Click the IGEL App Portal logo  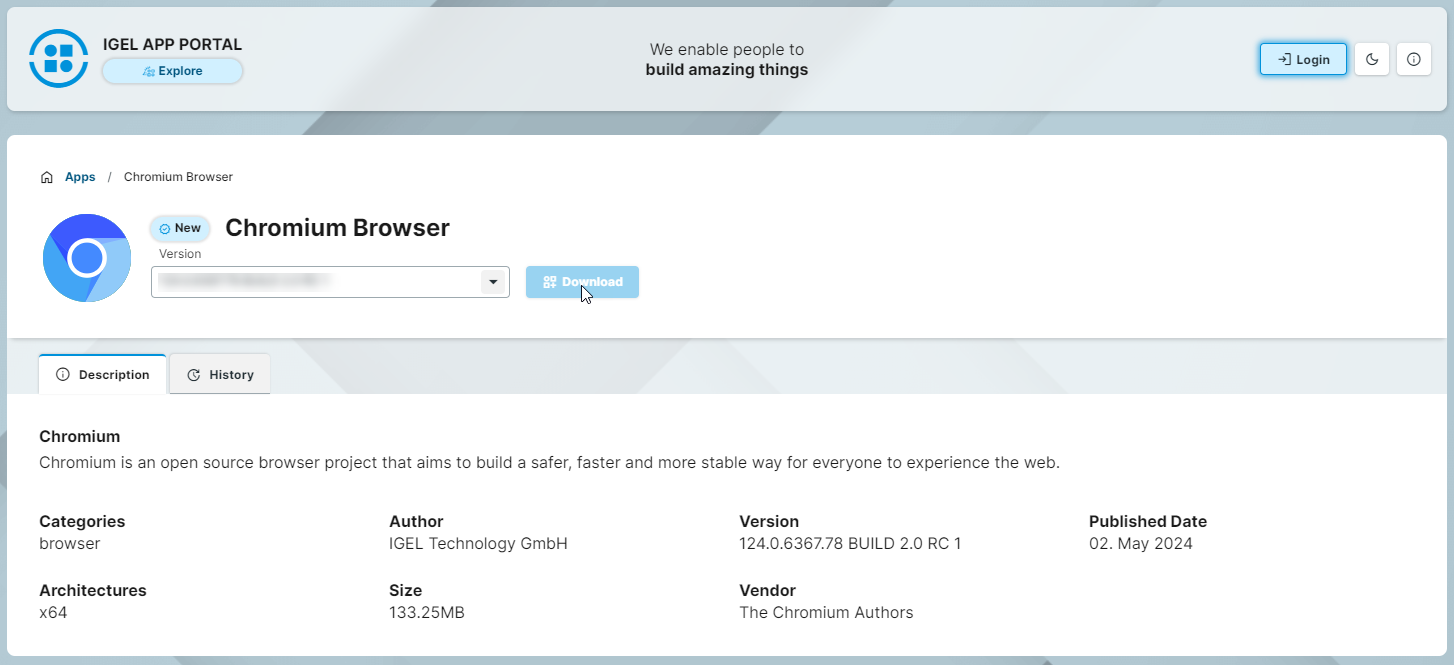[59, 58]
